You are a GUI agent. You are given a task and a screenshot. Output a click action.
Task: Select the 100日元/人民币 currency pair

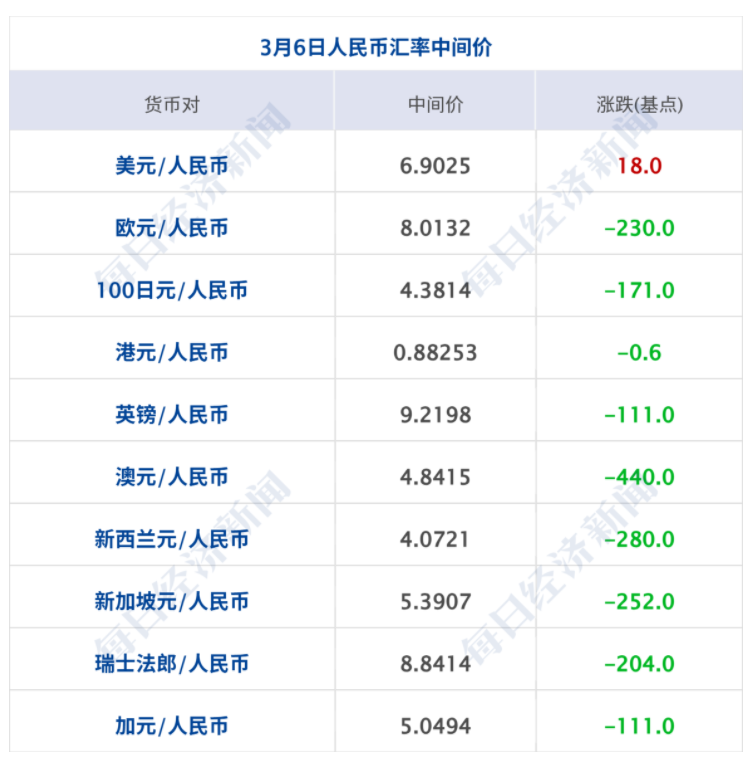tap(172, 290)
